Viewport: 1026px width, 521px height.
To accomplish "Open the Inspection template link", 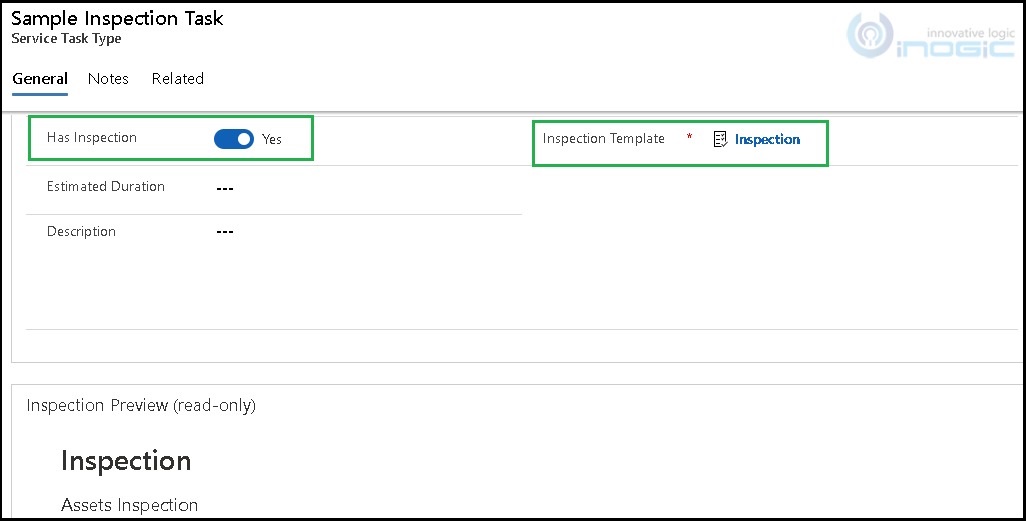I will pos(767,140).
